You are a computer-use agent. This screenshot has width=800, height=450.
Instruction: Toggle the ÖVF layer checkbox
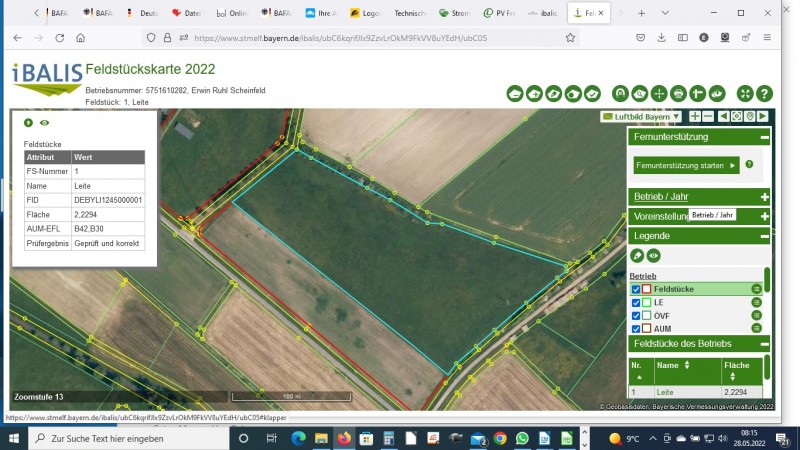635,315
